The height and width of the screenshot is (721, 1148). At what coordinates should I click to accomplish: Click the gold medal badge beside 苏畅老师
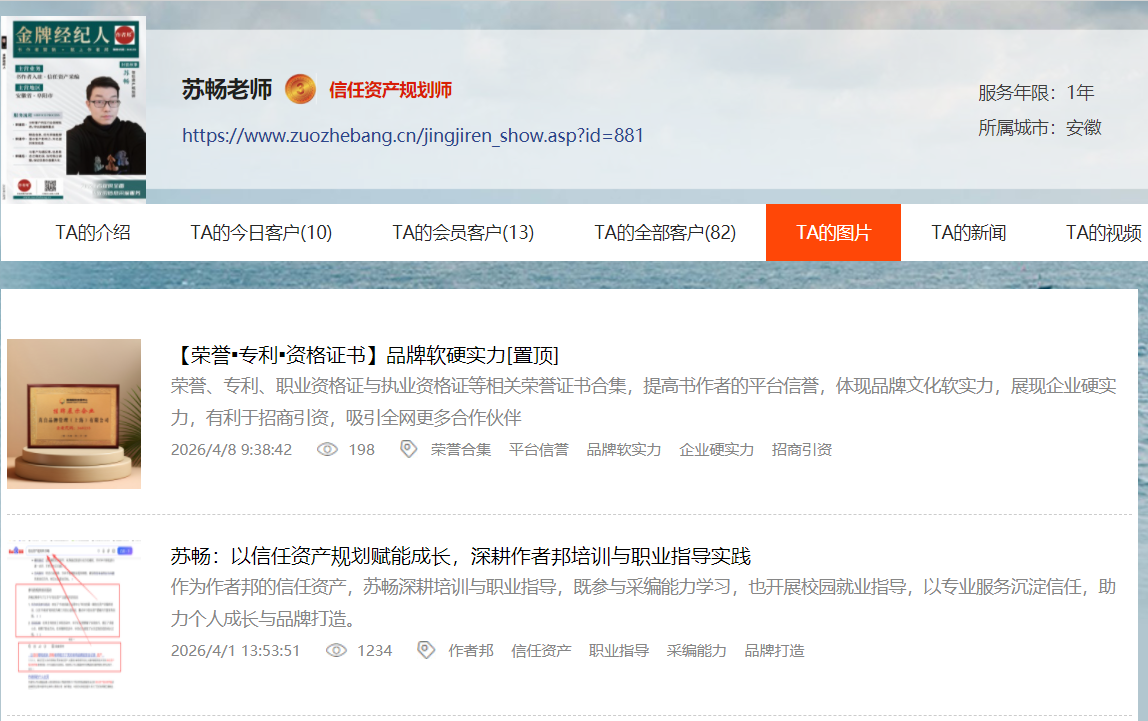coord(300,89)
